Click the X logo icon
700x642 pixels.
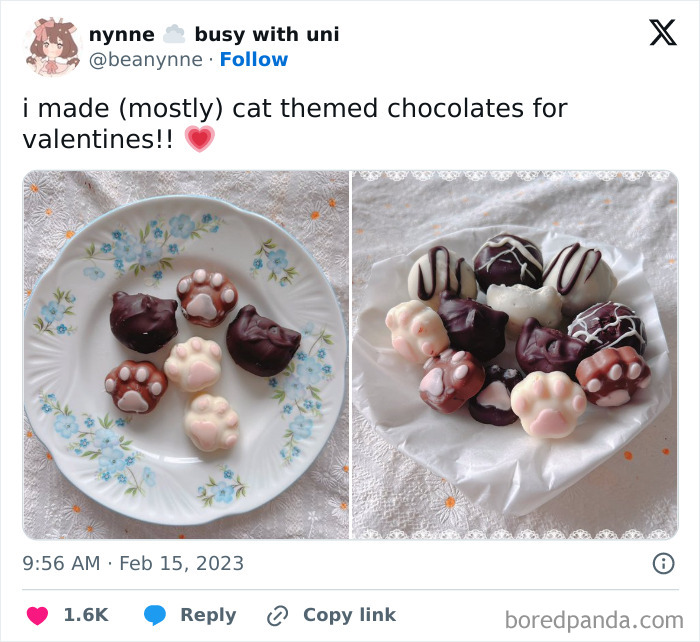[663, 32]
